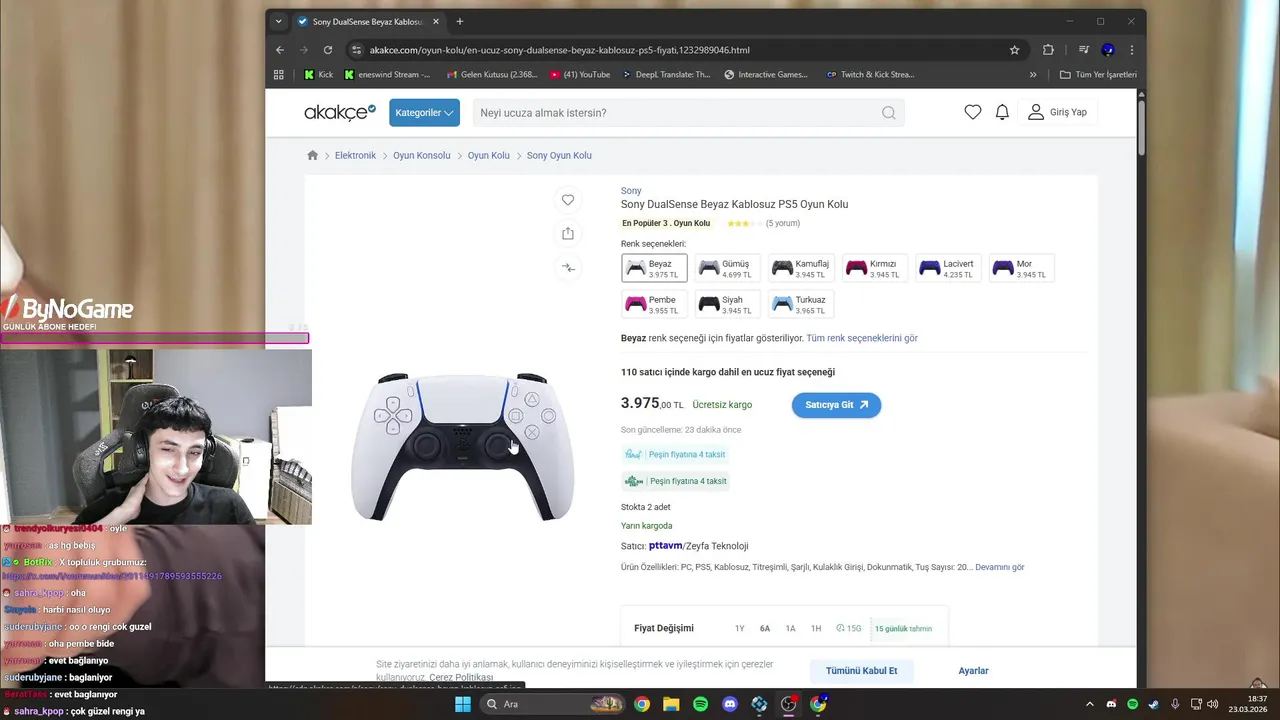This screenshot has width=1280, height=720.
Task: Select Beyaz color option
Action: tap(654, 268)
